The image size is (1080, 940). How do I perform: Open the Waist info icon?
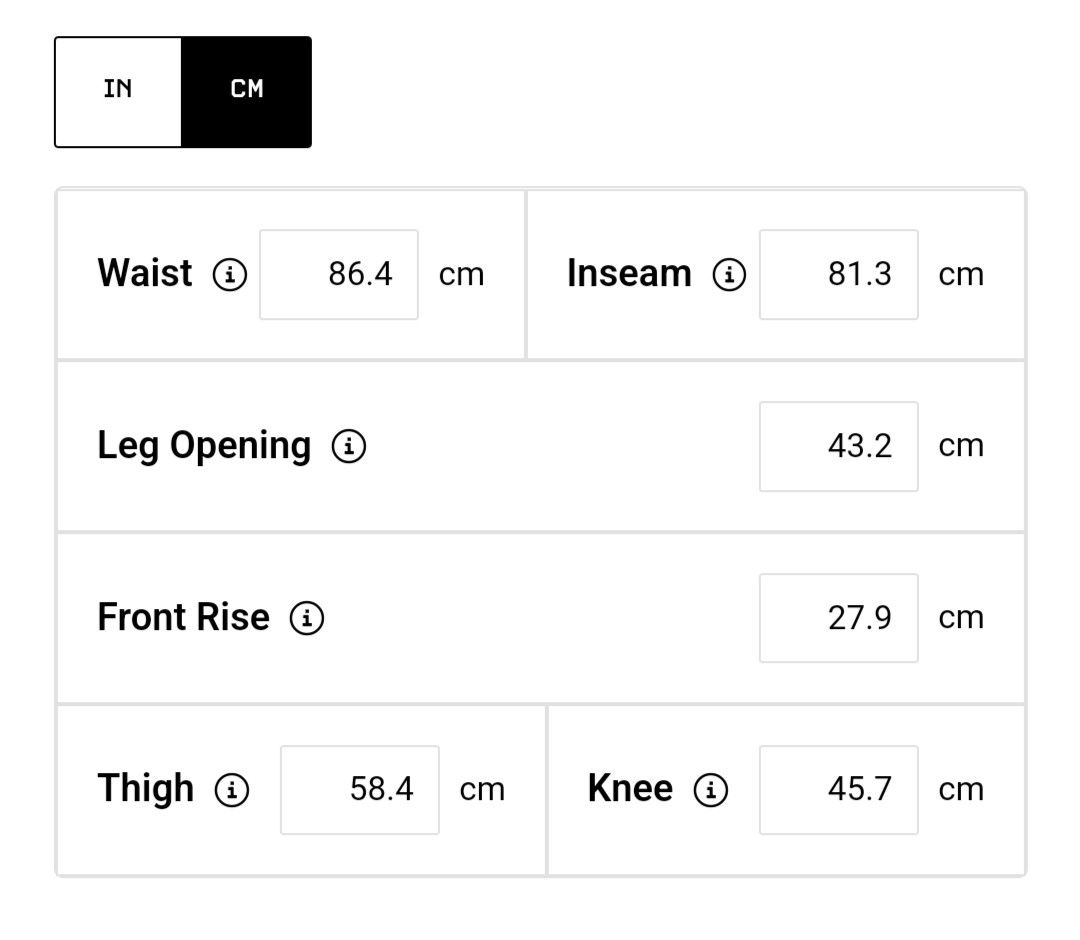pos(230,274)
